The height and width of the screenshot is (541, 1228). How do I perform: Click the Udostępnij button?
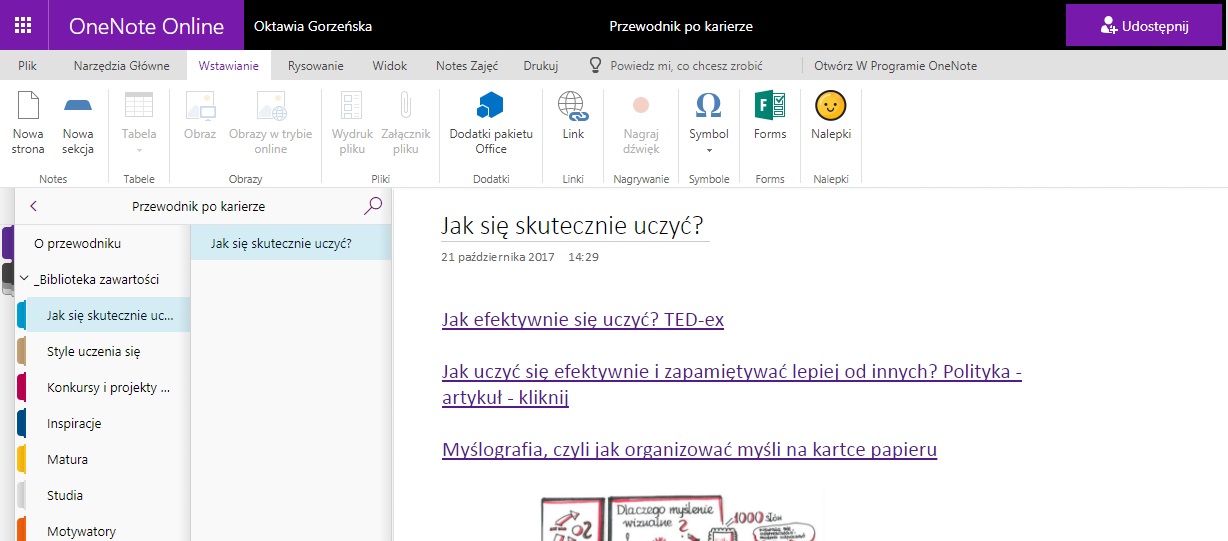point(1144,26)
